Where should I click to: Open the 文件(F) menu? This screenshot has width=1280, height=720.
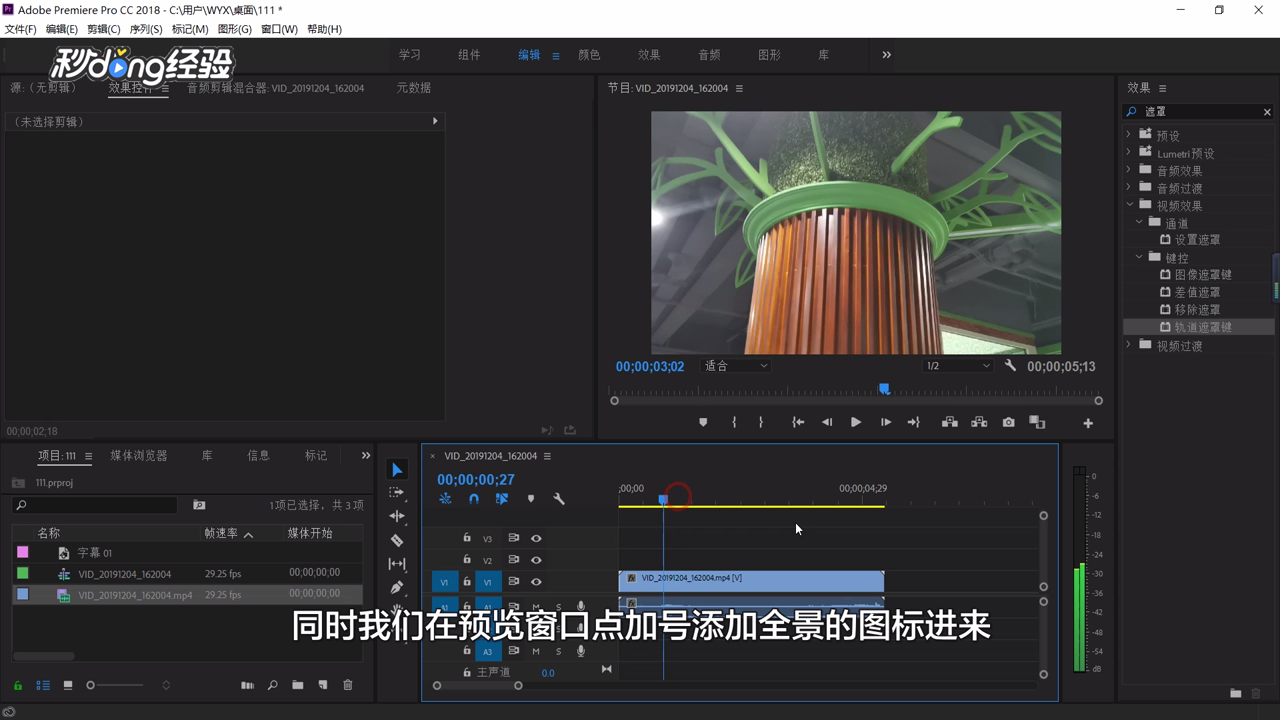point(20,29)
